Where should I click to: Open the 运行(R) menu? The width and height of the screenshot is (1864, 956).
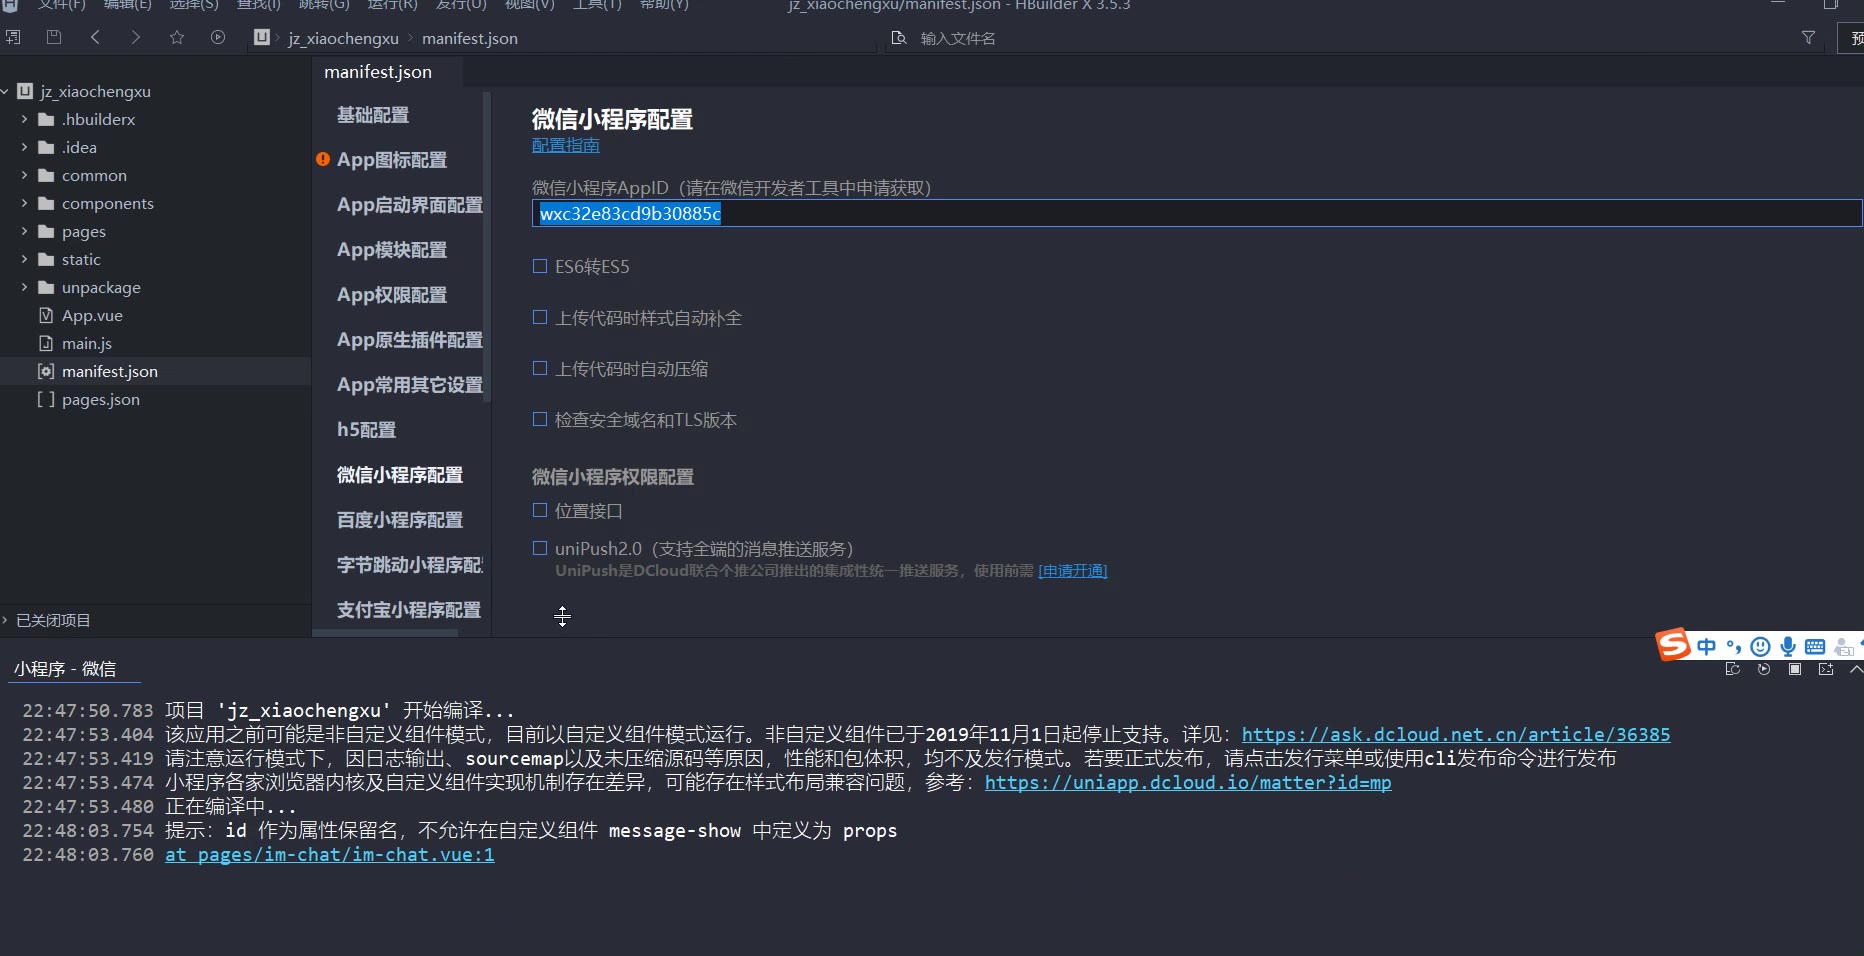pos(393,5)
